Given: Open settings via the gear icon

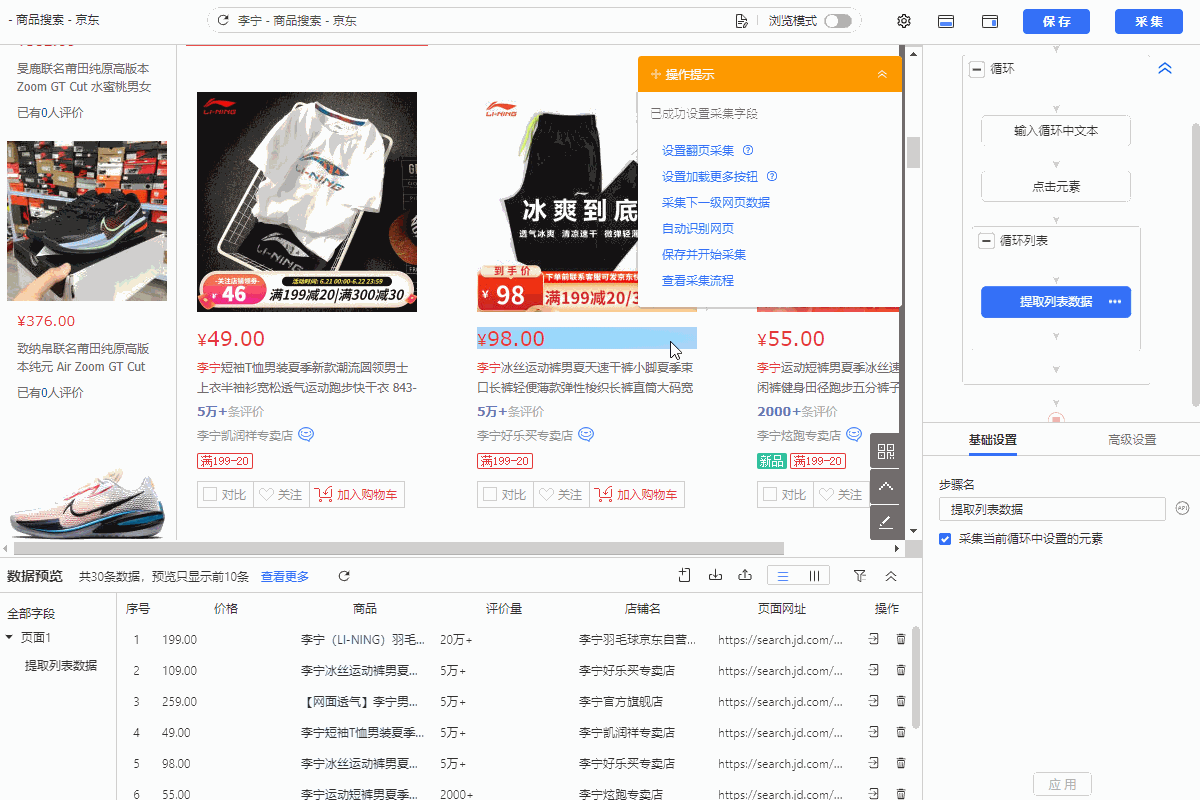Looking at the screenshot, I should [x=904, y=21].
